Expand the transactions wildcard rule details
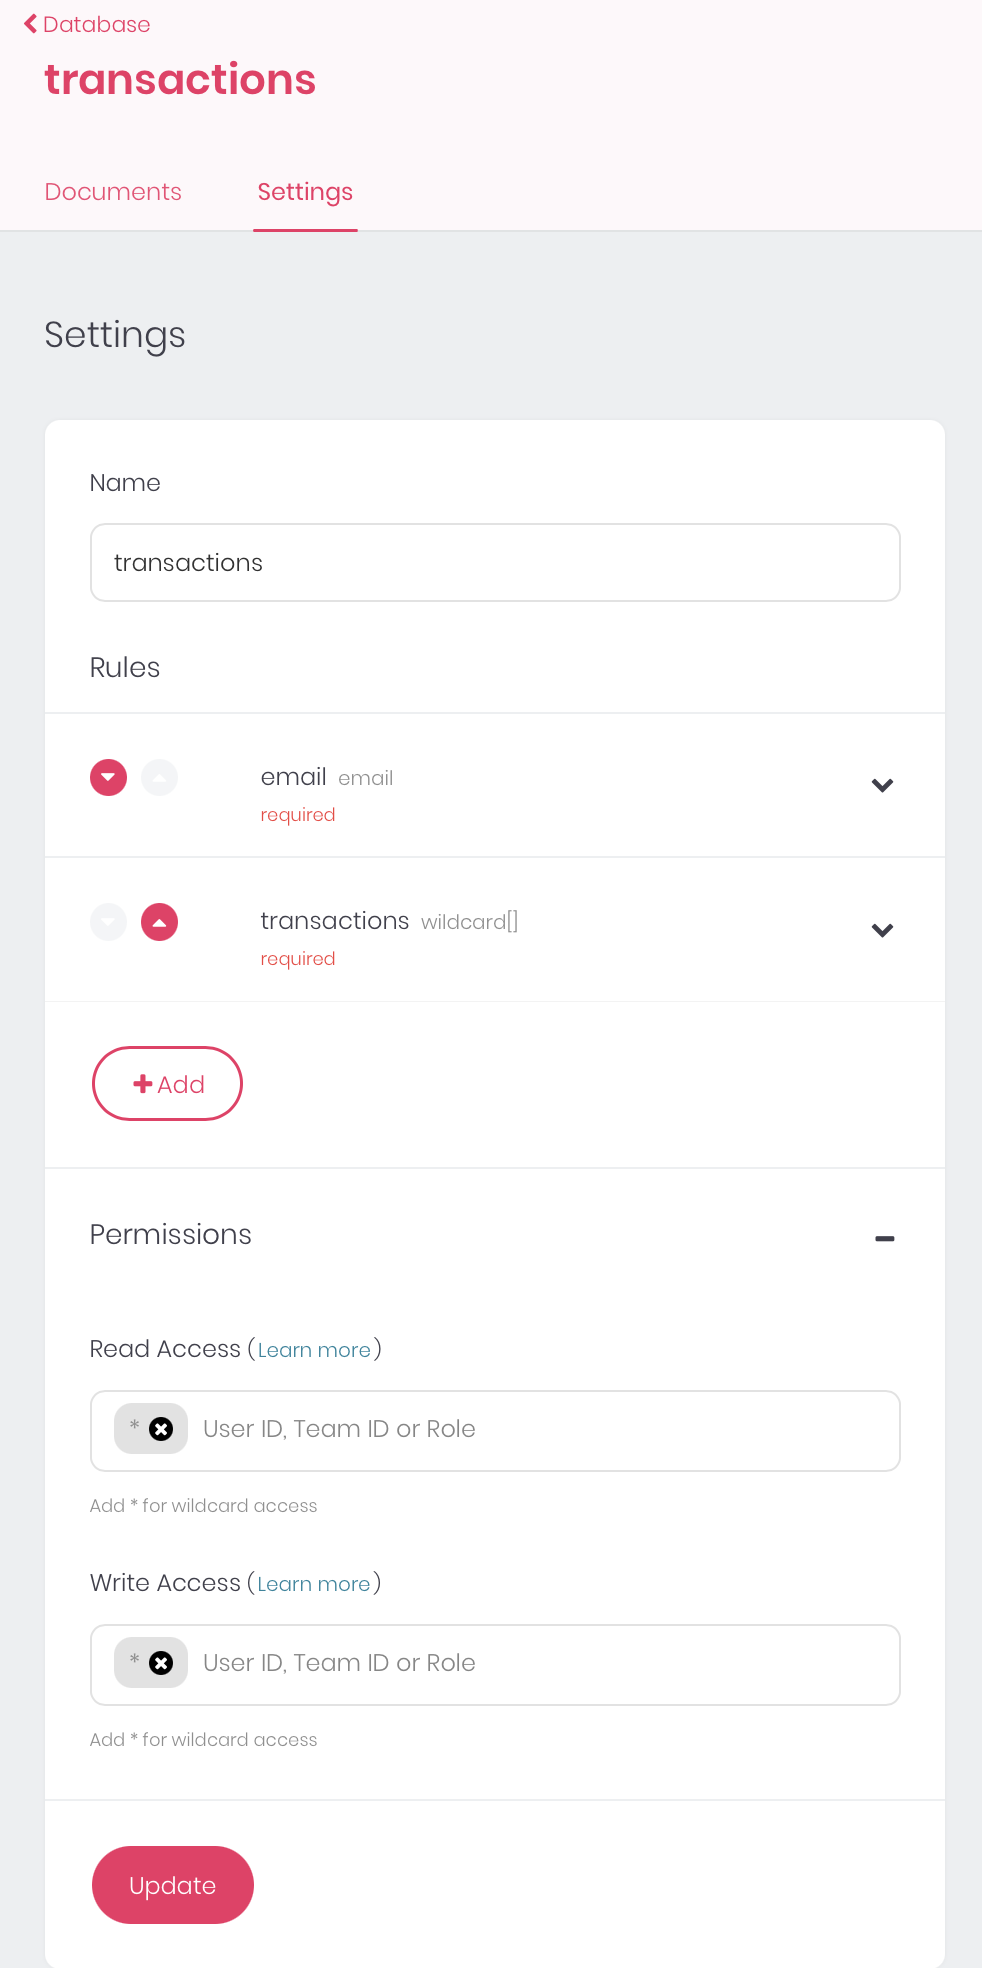 [882, 930]
